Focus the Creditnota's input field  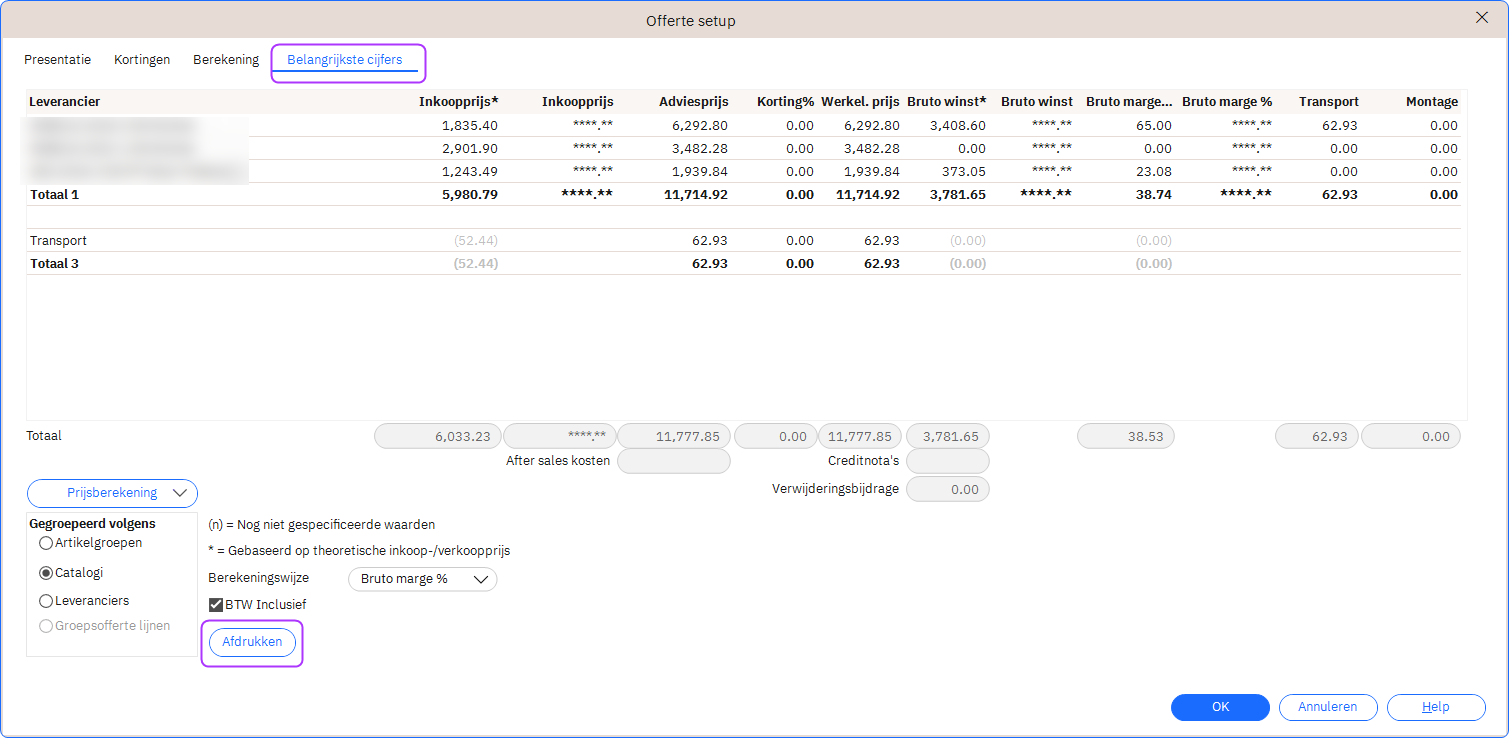tap(947, 461)
